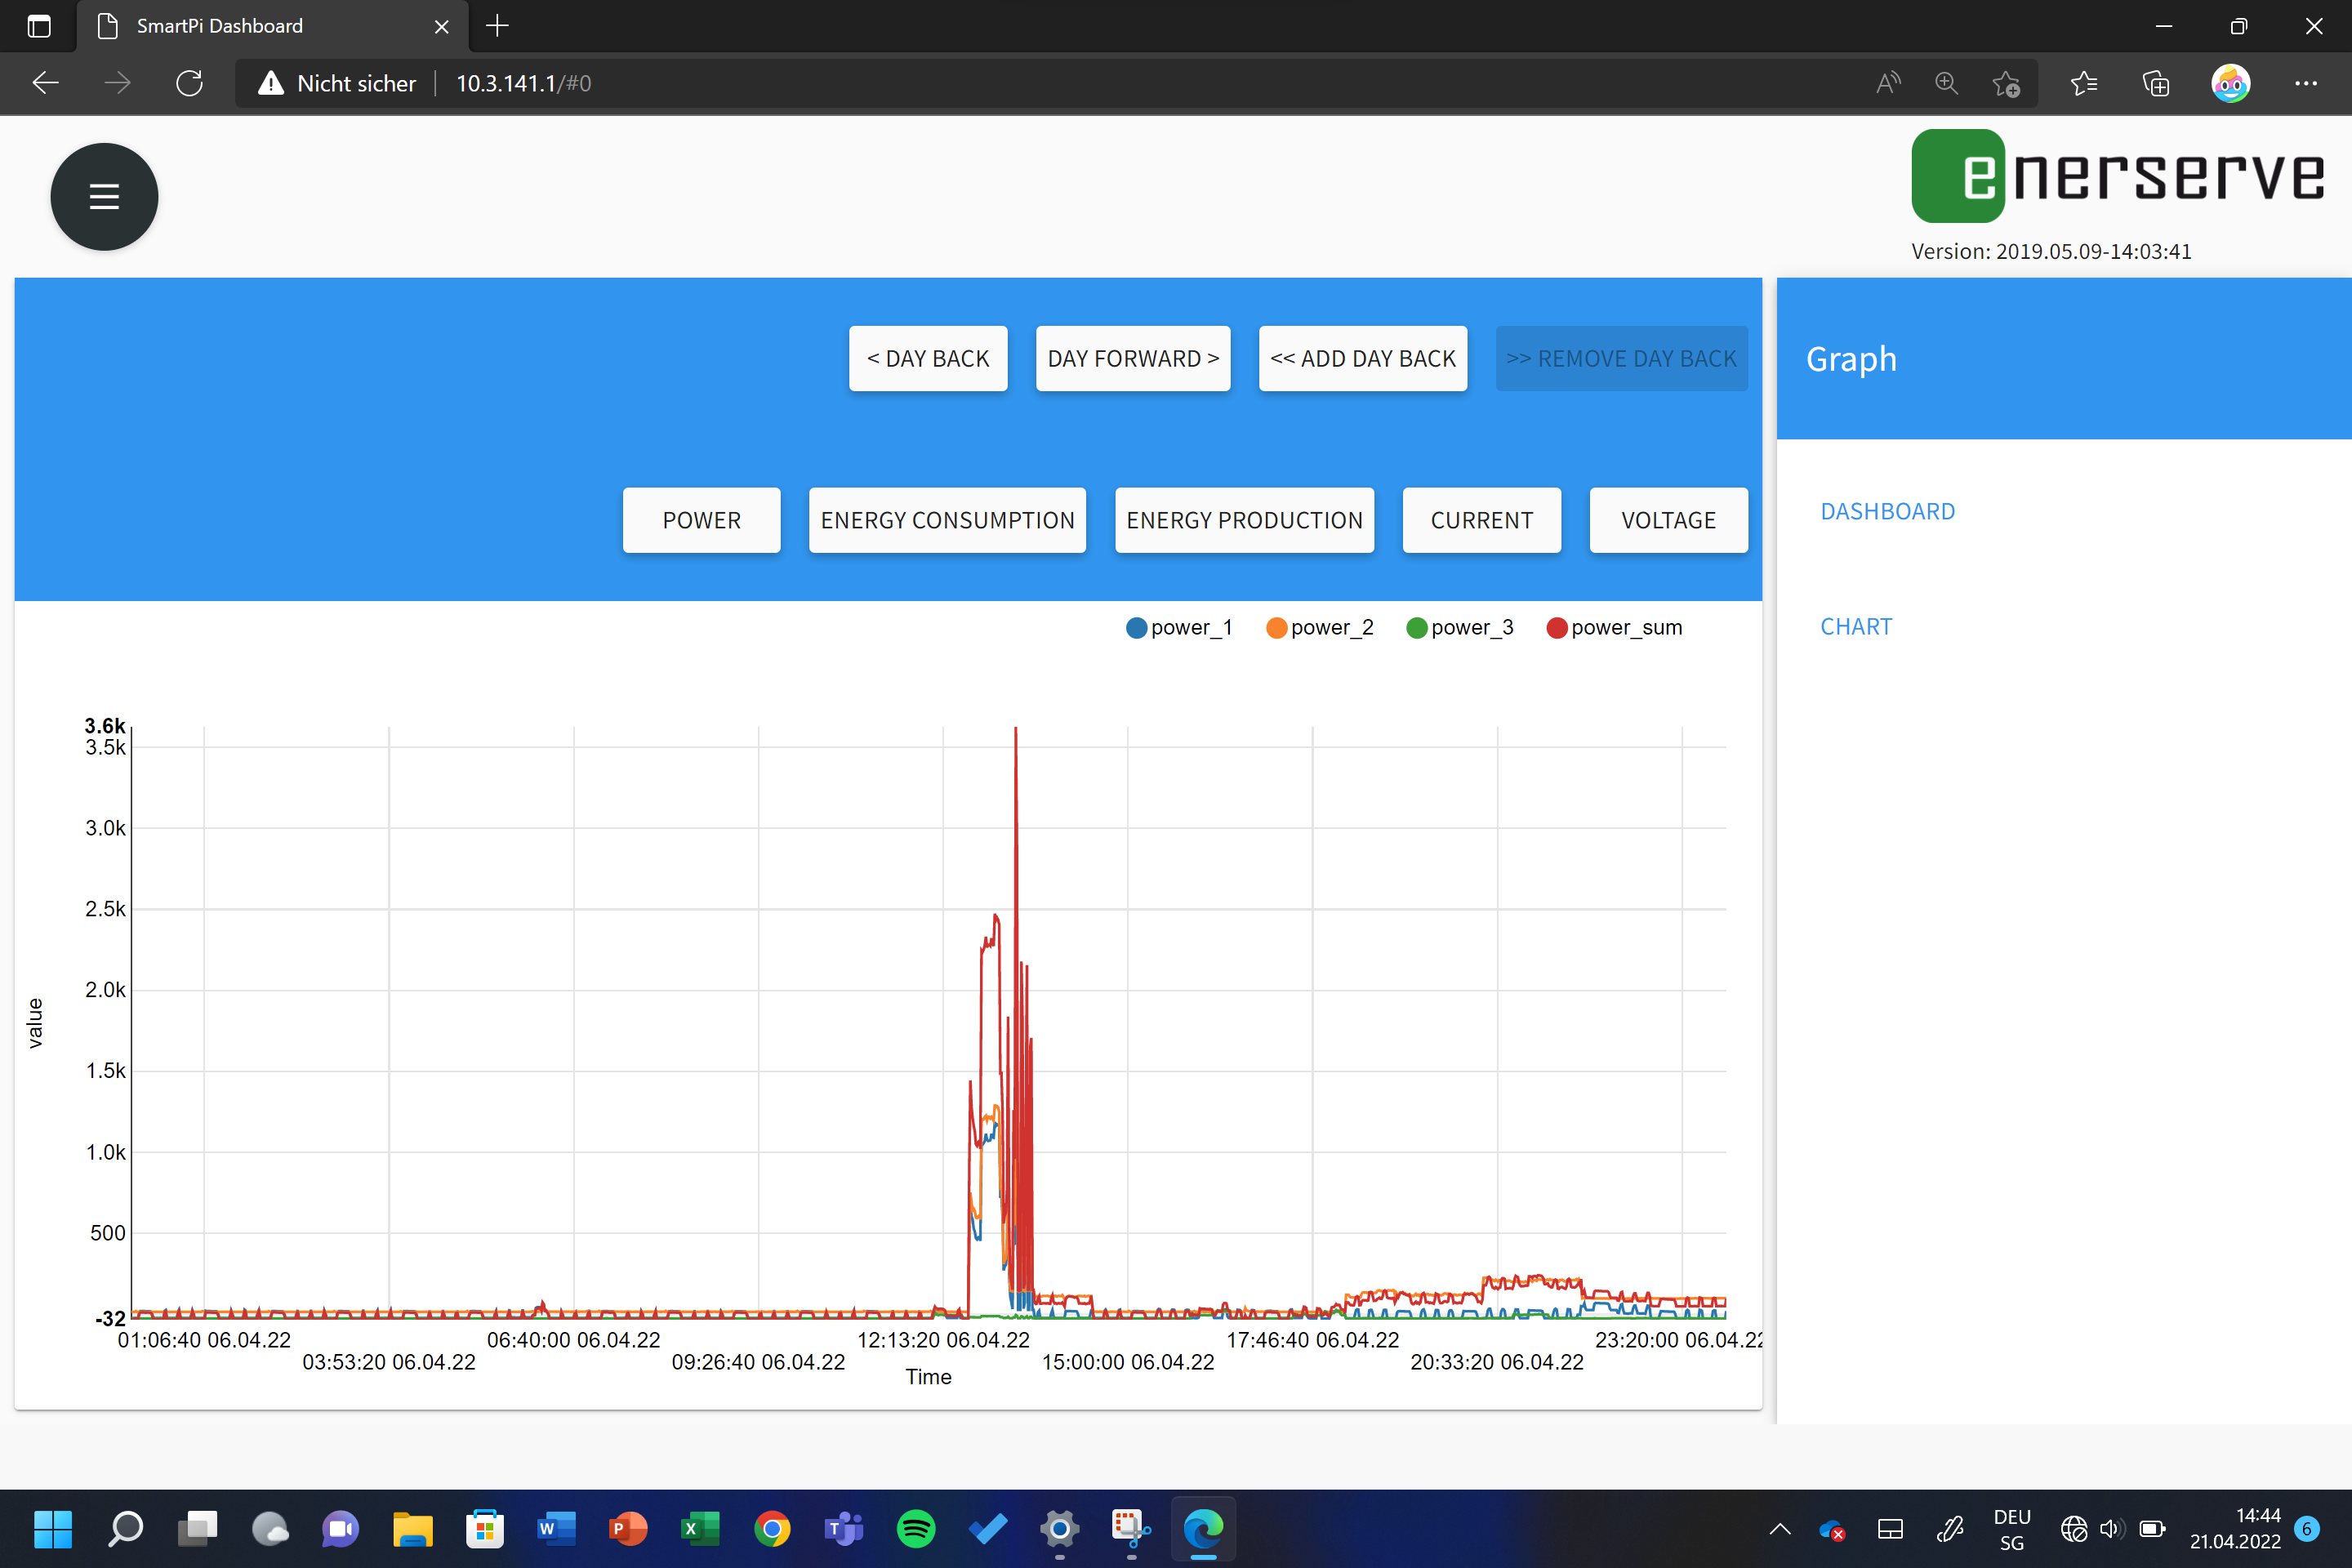Open browser Collections icon
The image size is (2352, 1568).
[x=2156, y=83]
